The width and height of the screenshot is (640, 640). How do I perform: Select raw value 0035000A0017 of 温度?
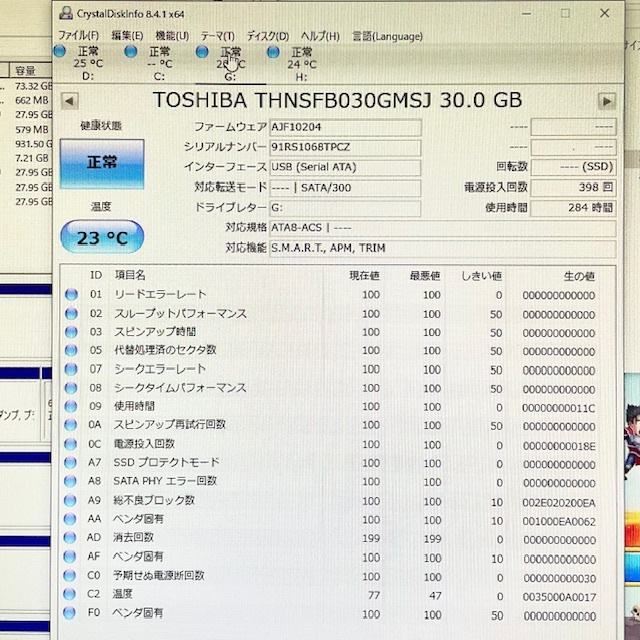point(560,598)
